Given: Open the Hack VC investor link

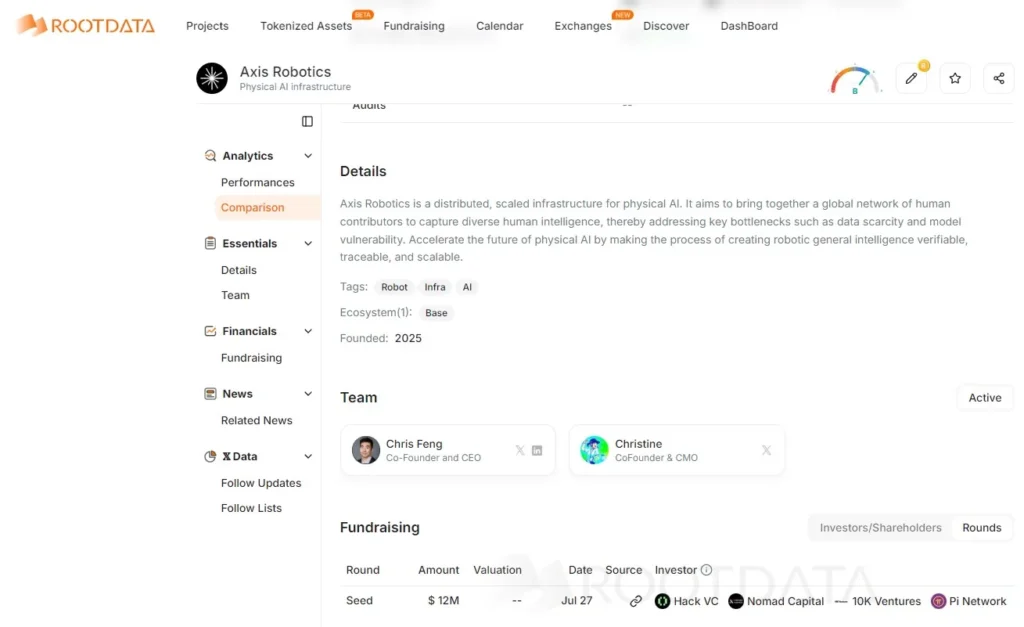Looking at the screenshot, I should [x=686, y=601].
